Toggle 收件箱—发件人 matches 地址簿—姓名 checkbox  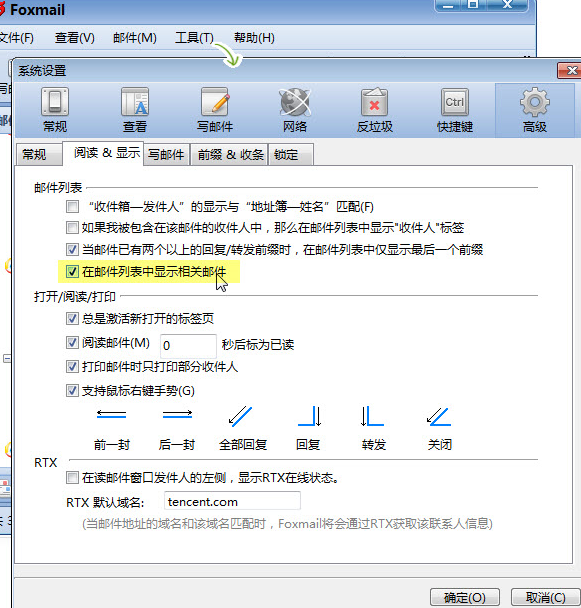[x=72, y=206]
